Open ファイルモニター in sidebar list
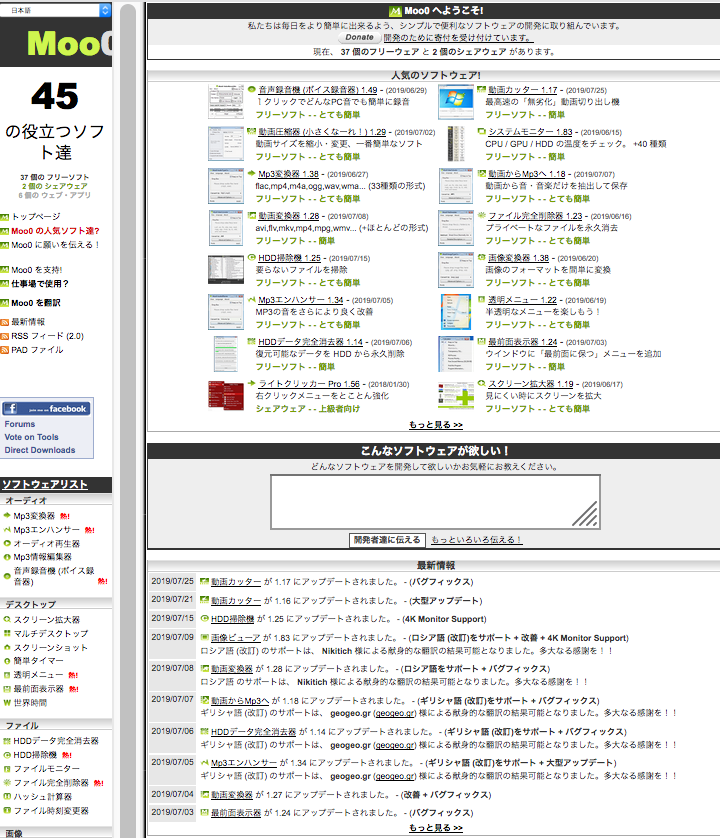This screenshot has height=838, width=720. [x=47, y=769]
